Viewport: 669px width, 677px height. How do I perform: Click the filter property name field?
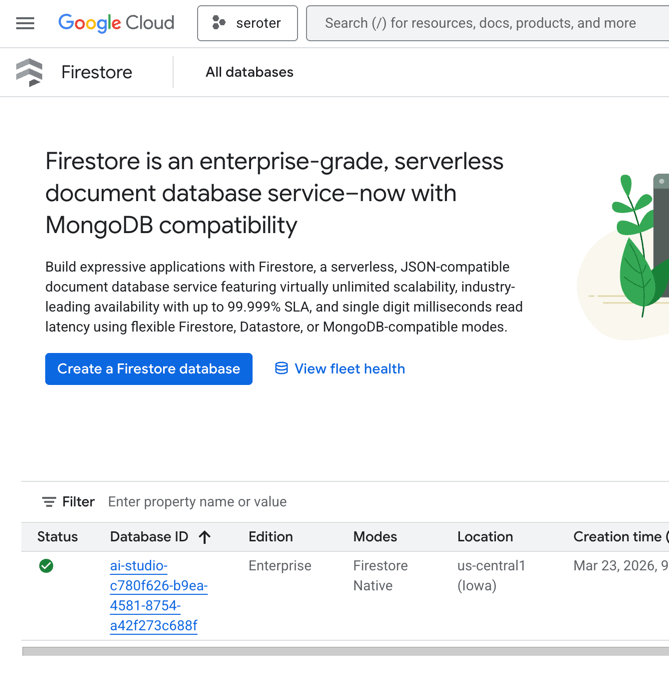click(300, 502)
